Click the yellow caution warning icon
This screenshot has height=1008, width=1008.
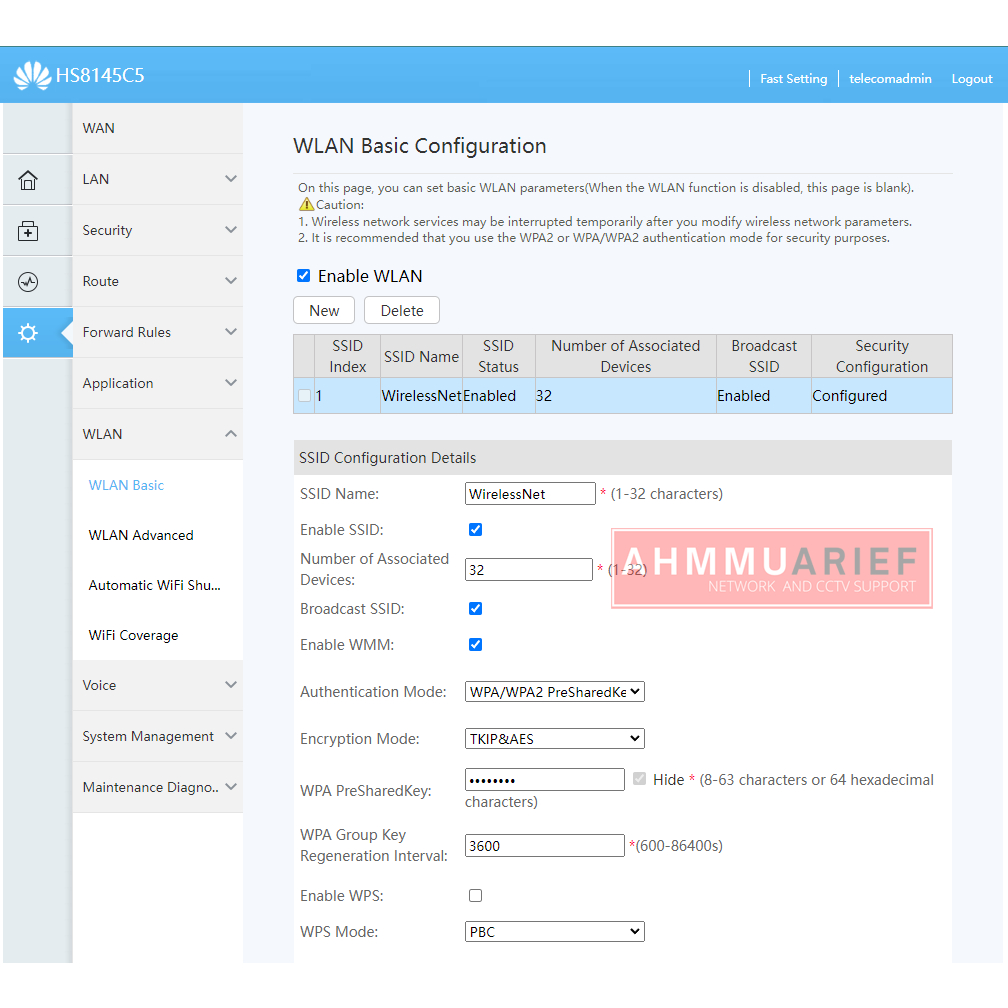coord(306,205)
